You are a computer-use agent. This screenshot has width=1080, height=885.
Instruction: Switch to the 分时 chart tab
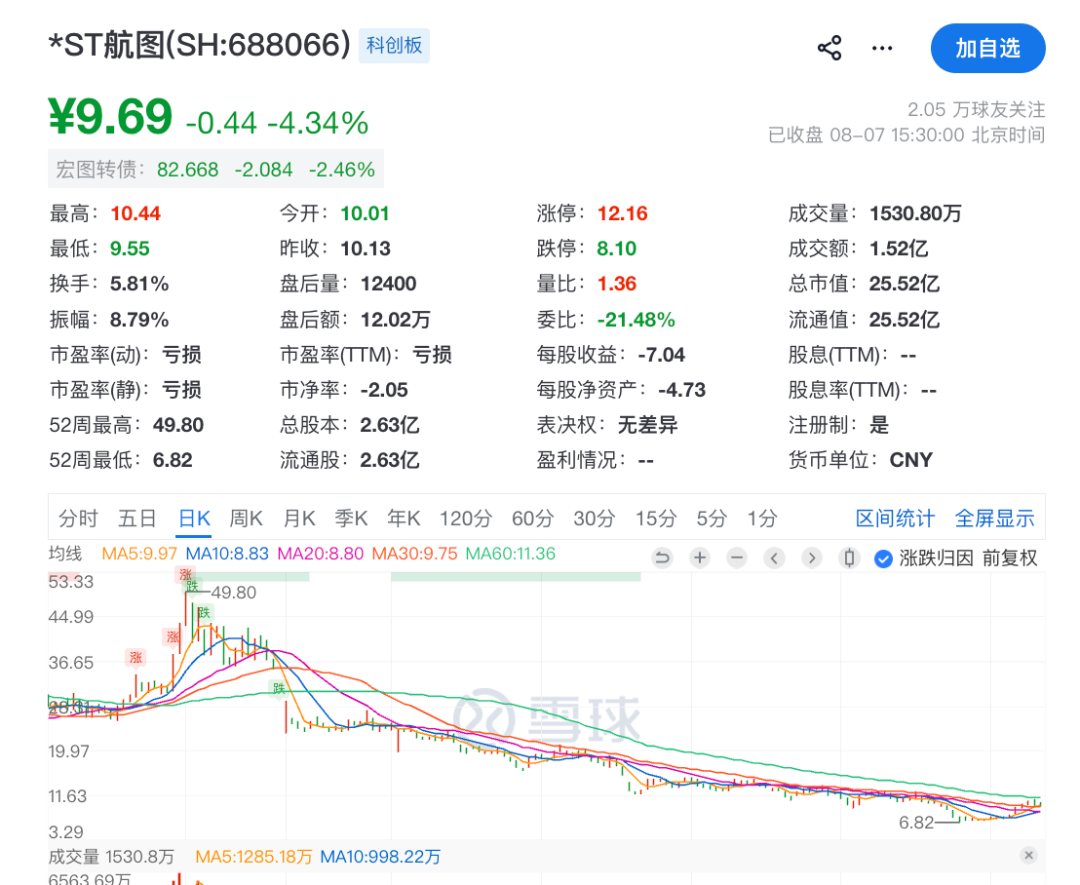(x=78, y=518)
